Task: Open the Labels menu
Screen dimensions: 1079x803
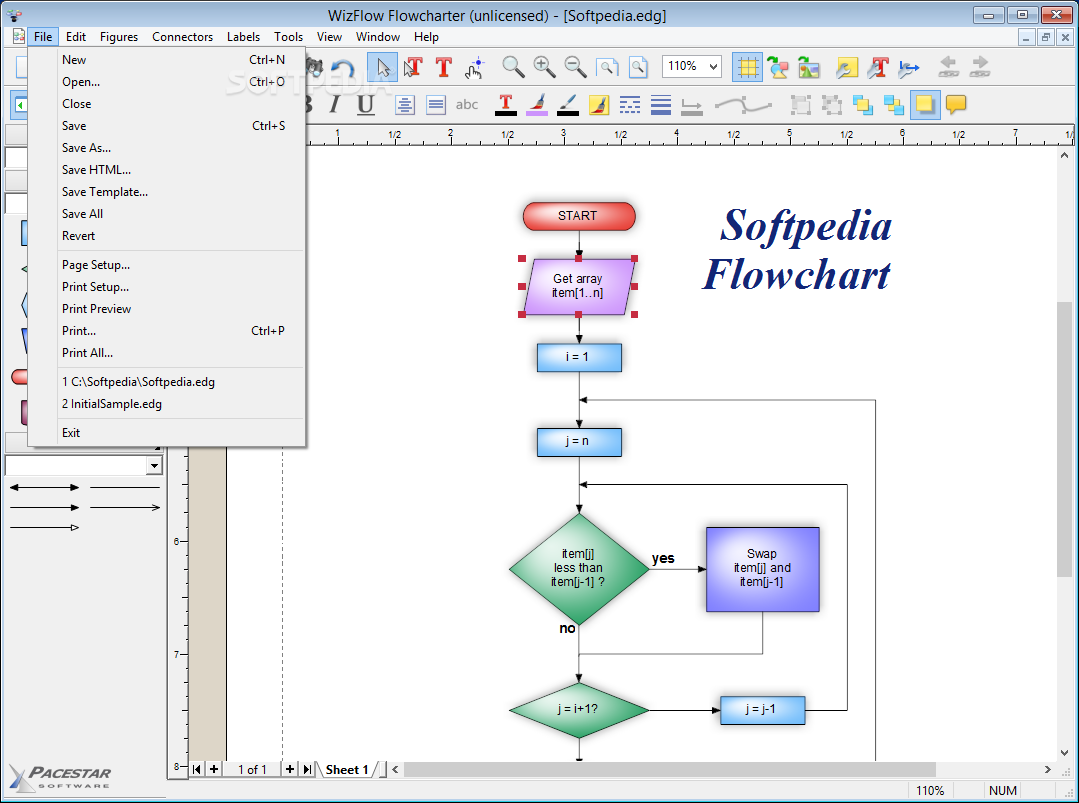Action: 244,37
